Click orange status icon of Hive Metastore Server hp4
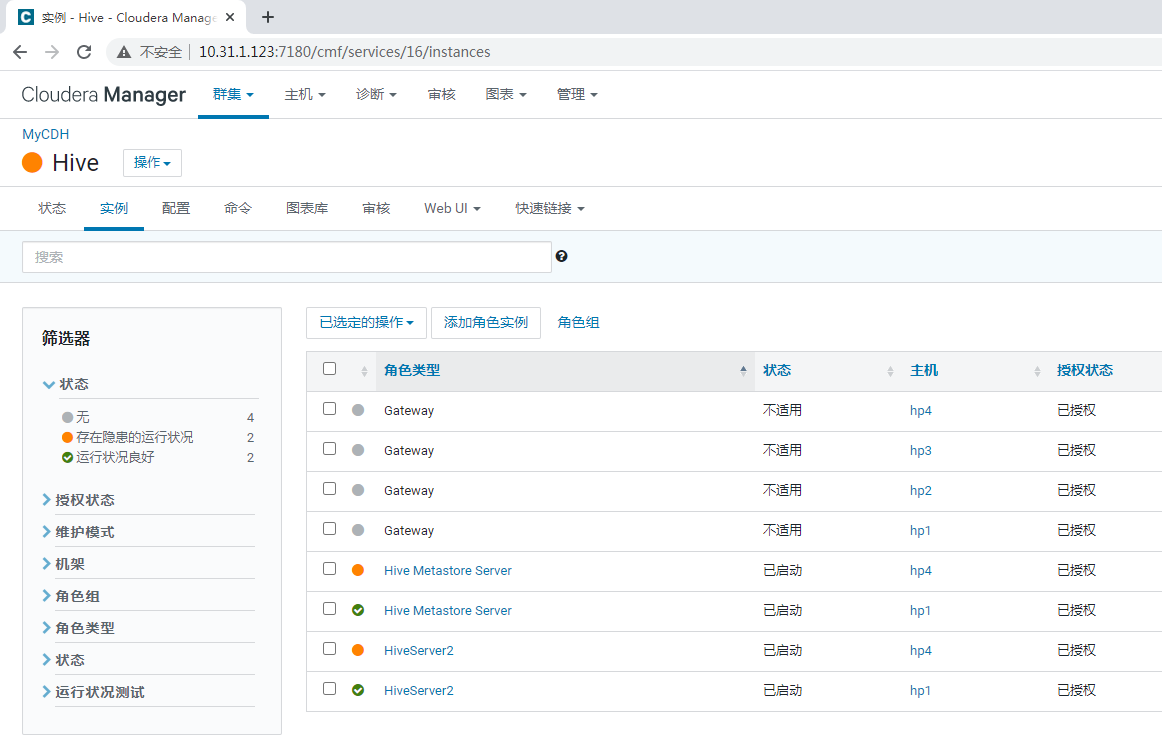The image size is (1162, 738). pyautogui.click(x=358, y=570)
